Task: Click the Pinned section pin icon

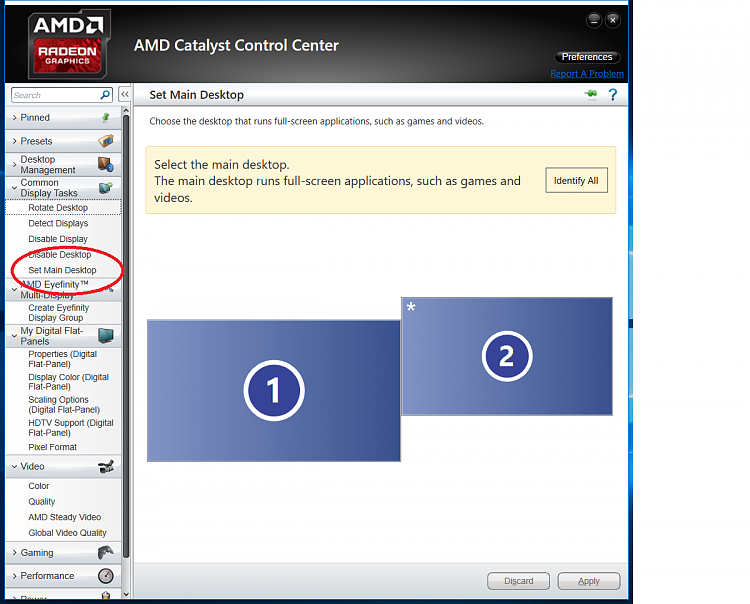Action: tap(106, 118)
